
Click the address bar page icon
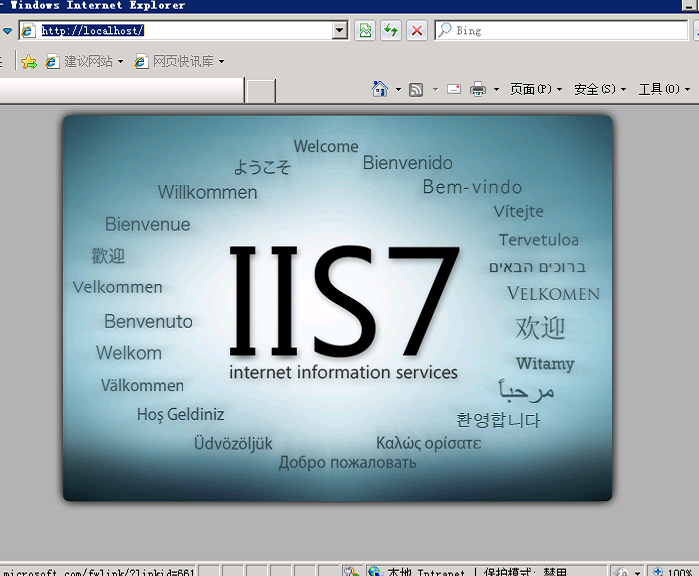[28, 30]
